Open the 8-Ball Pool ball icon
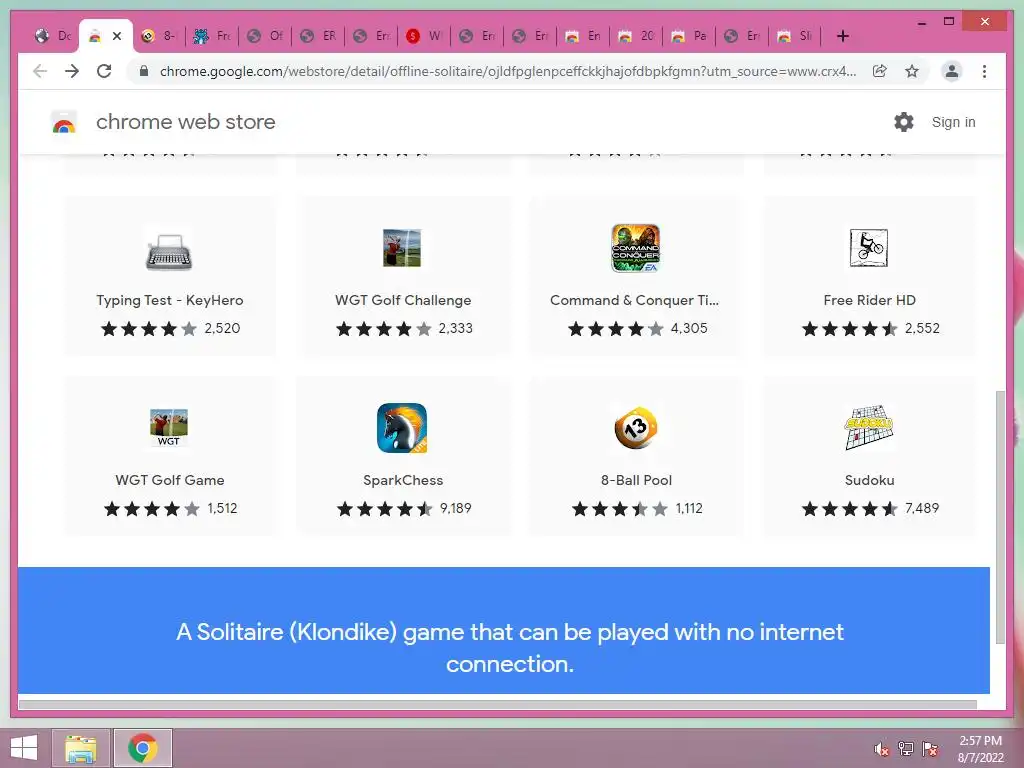The width and height of the screenshot is (1024, 768). 635,428
